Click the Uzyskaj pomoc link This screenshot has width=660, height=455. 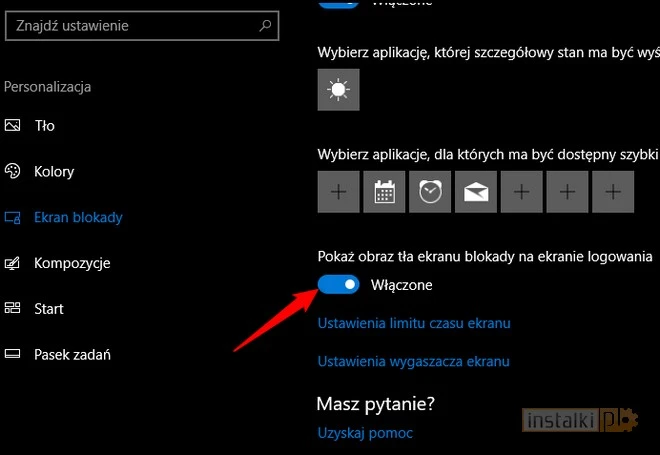tap(365, 433)
